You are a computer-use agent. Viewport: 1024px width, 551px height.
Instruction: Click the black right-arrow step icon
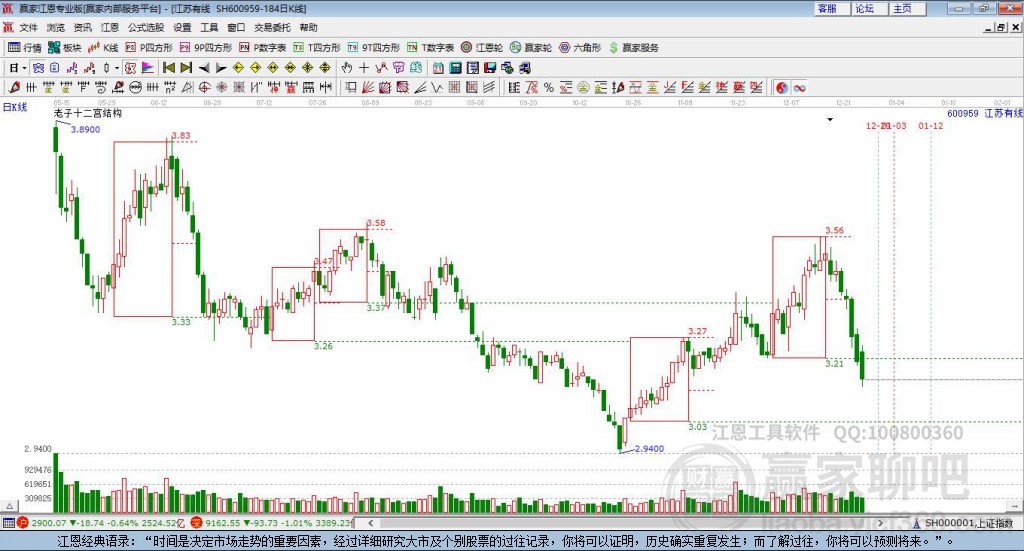221,68
